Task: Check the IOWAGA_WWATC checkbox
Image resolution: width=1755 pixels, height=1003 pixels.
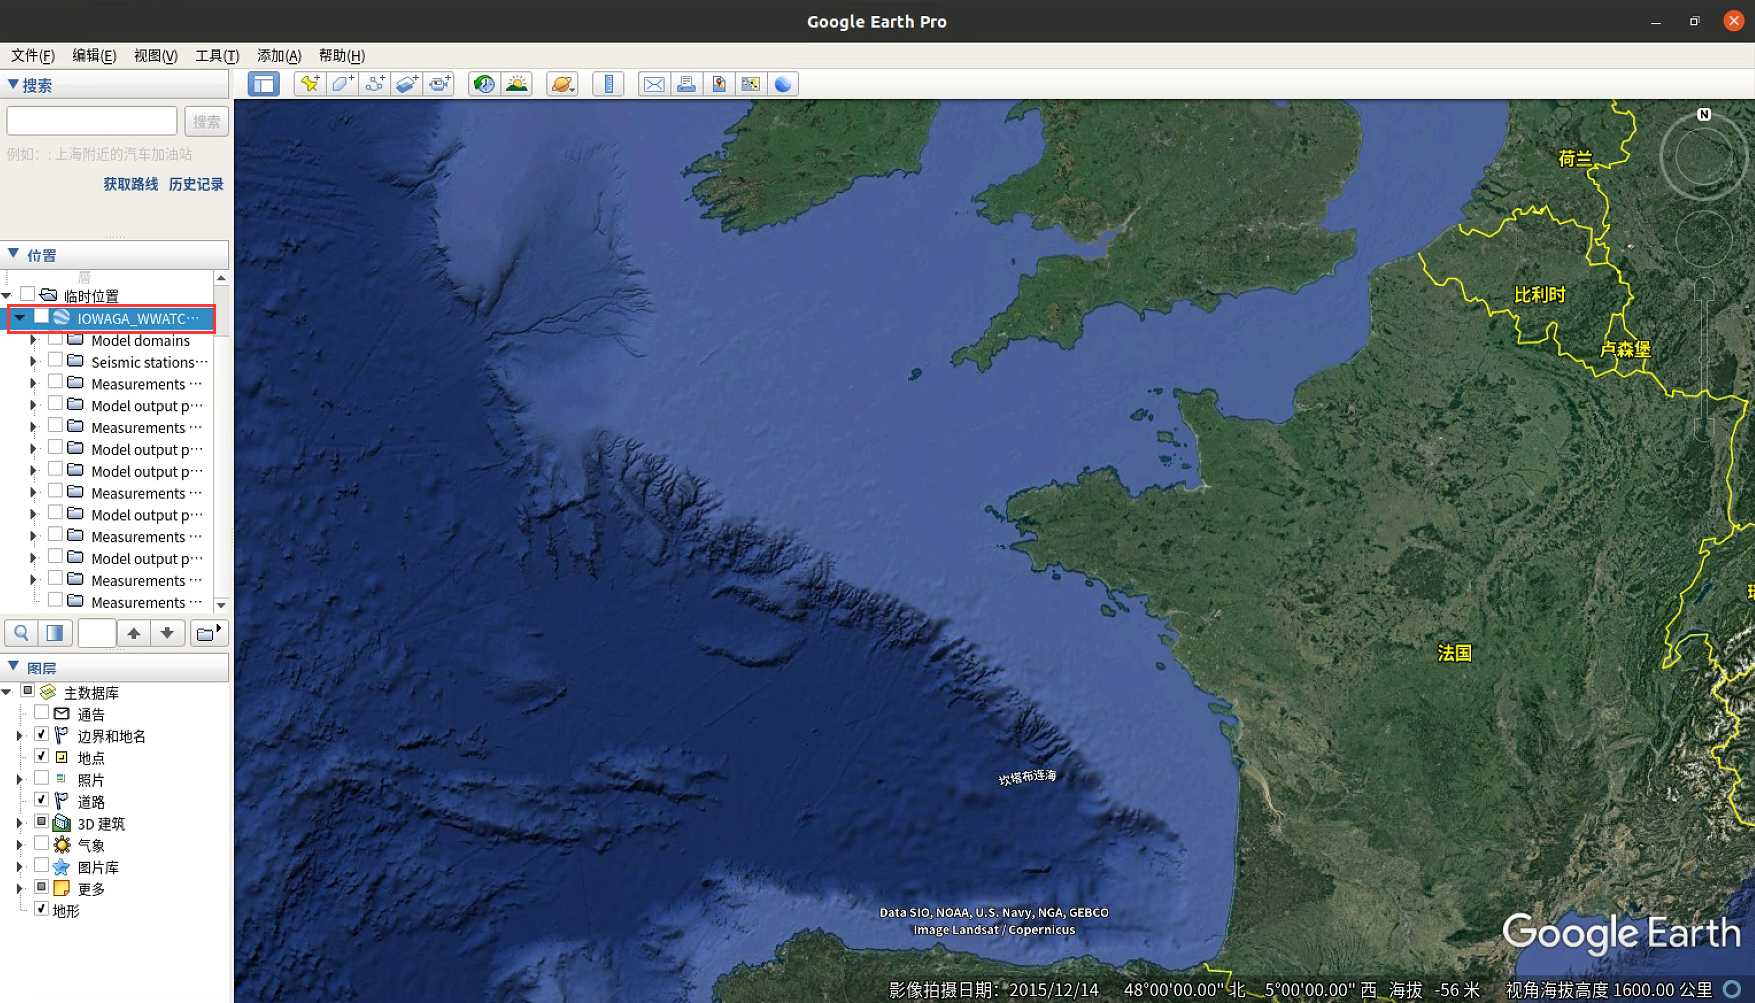Action: 41,317
